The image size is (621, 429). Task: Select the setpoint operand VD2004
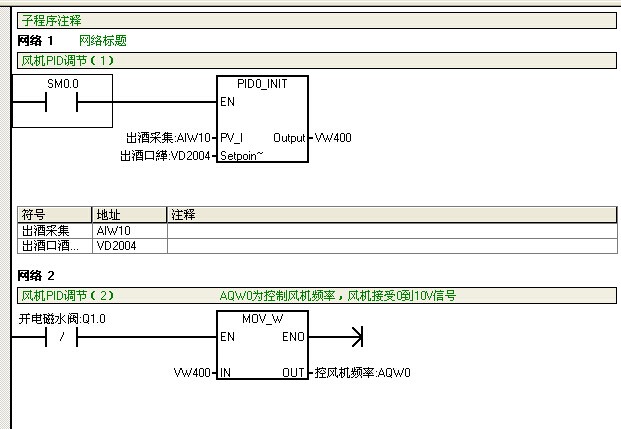click(x=165, y=156)
